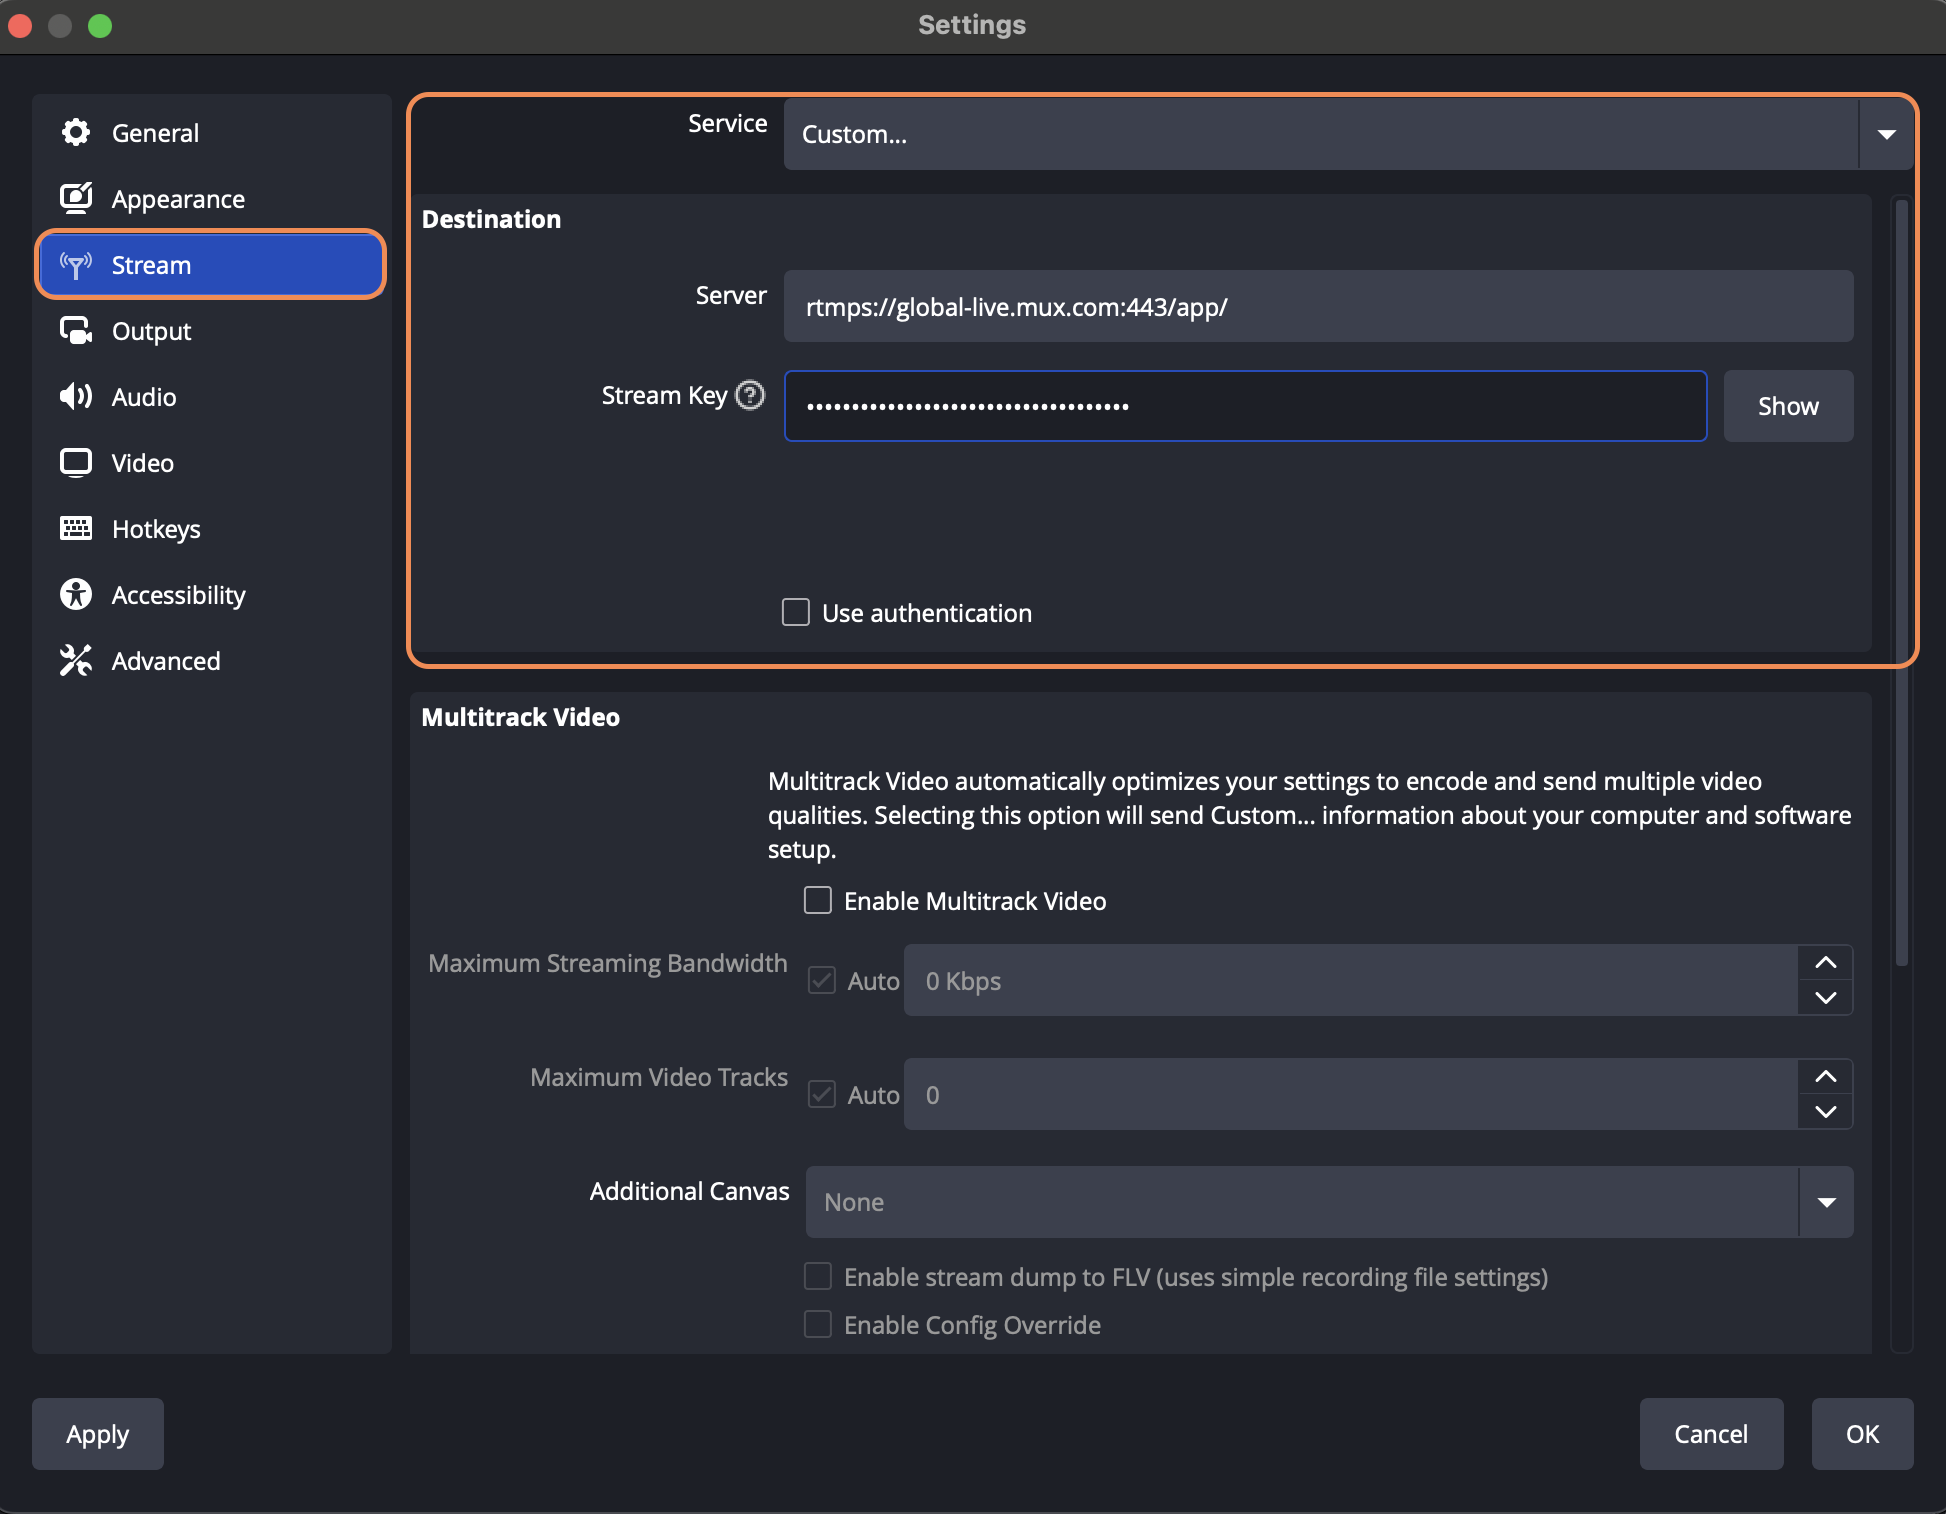The height and width of the screenshot is (1514, 1946).
Task: Show the Video settings page
Action: click(x=212, y=463)
